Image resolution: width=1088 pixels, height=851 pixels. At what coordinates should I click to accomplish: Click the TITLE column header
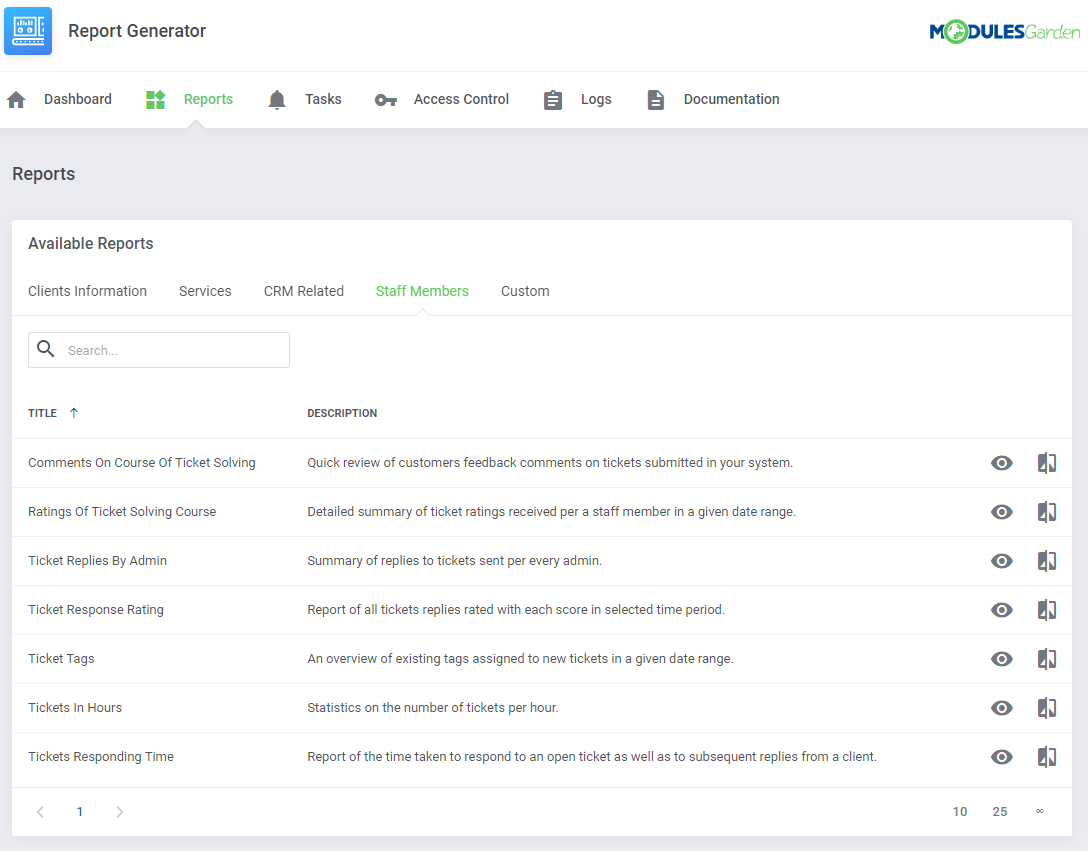click(x=42, y=413)
